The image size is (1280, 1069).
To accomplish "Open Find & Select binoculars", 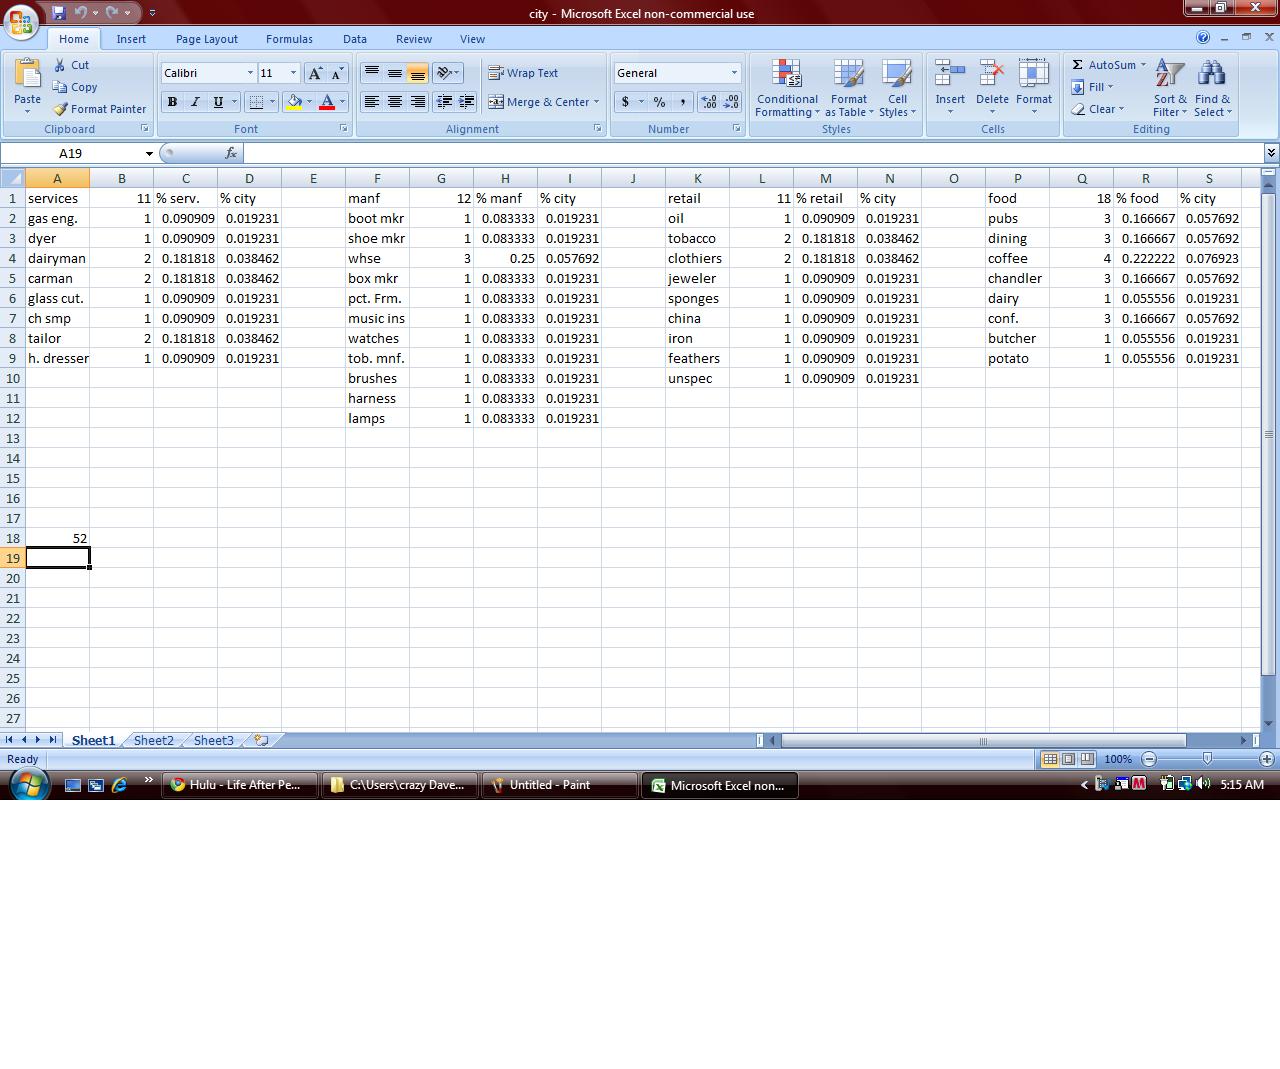I will [x=1212, y=75].
